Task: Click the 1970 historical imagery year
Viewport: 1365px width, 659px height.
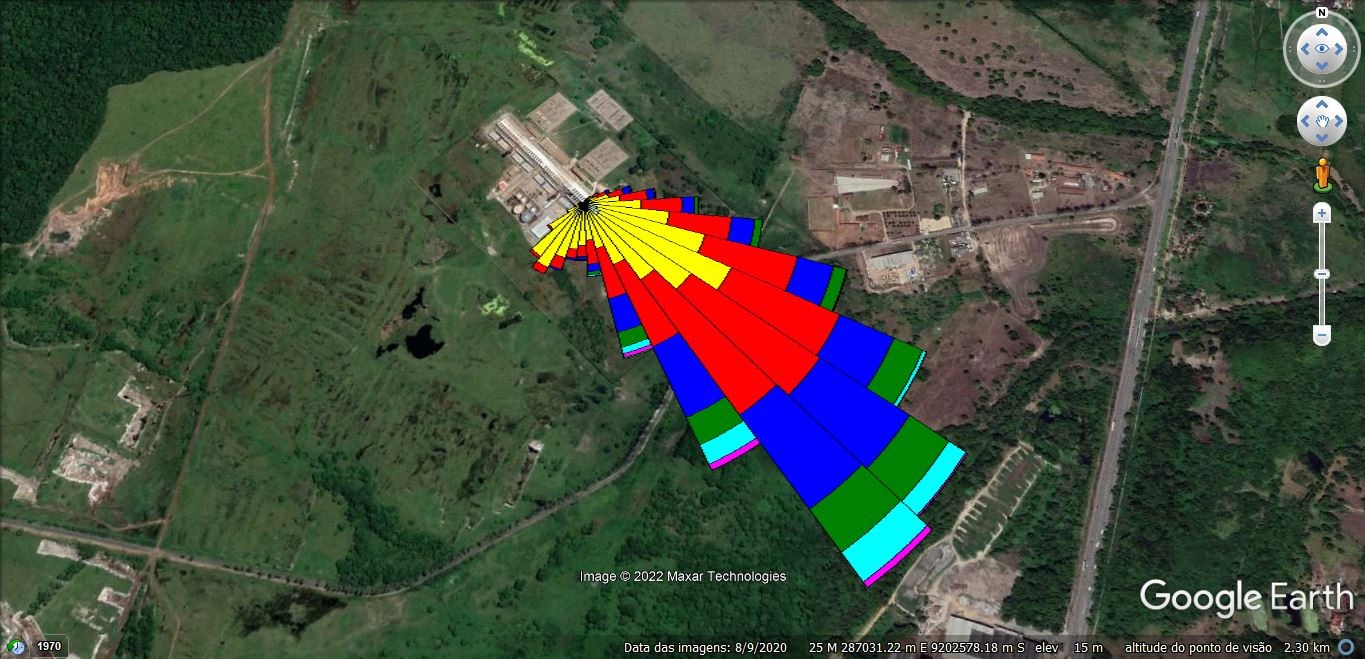Action: 50,646
